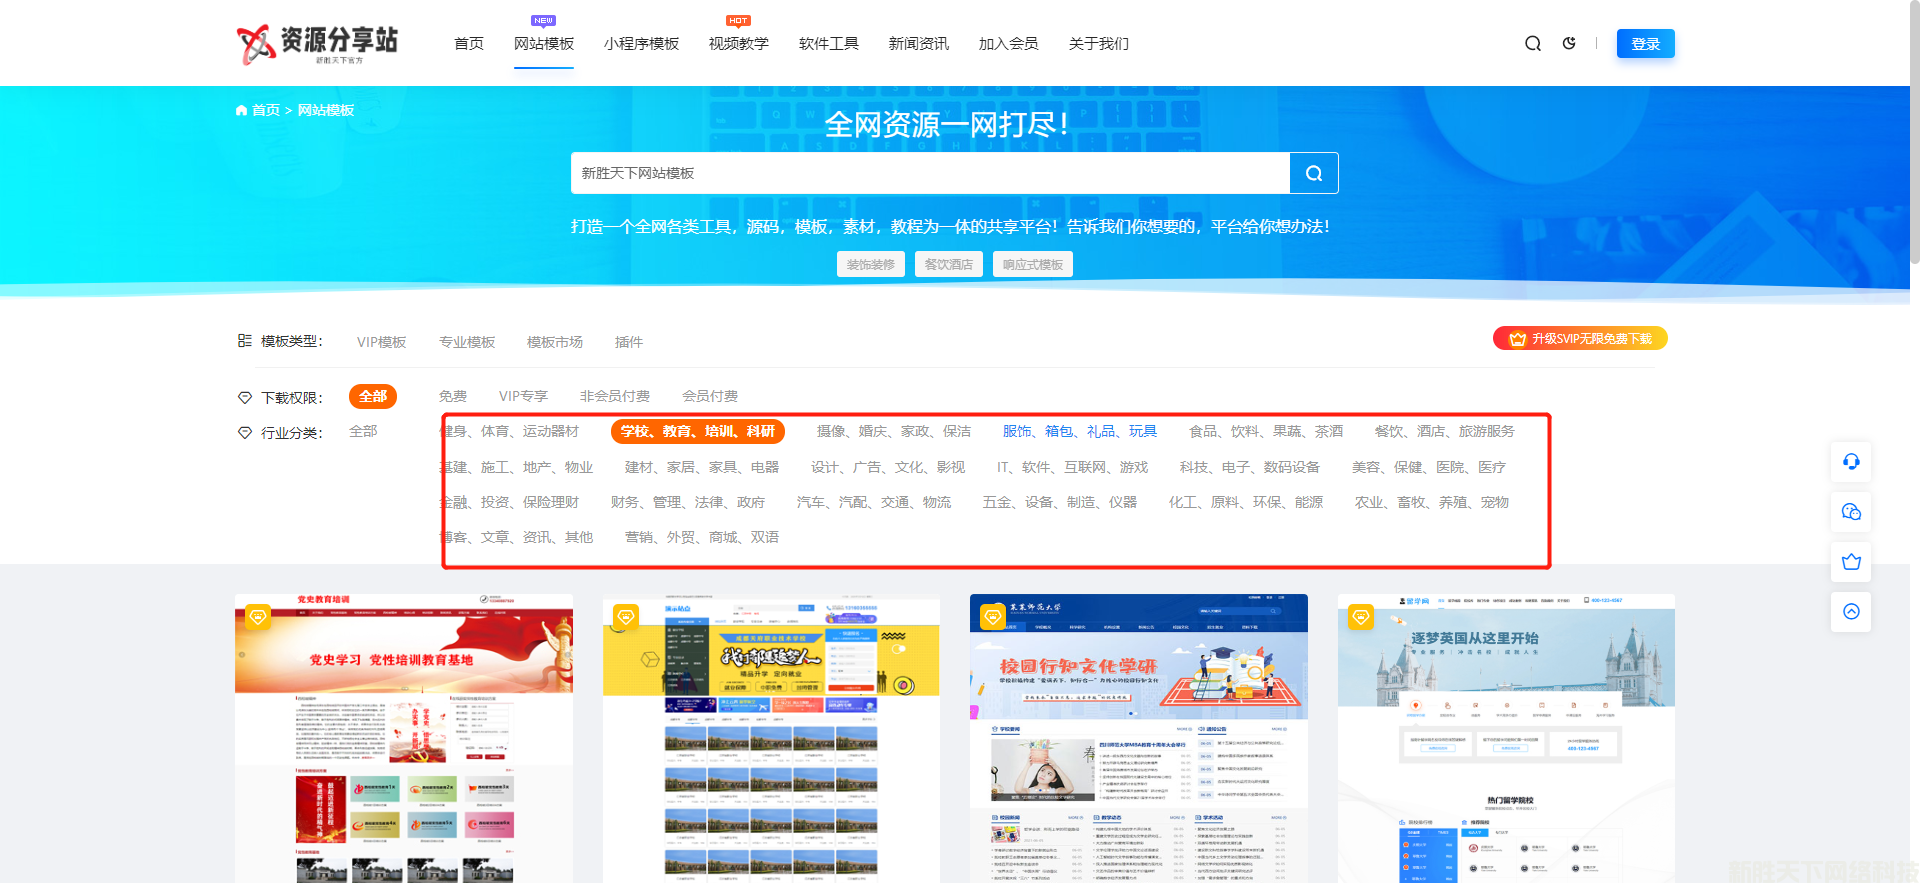Open WeChat chat bubble icon
This screenshot has width=1920, height=883.
1851,512
